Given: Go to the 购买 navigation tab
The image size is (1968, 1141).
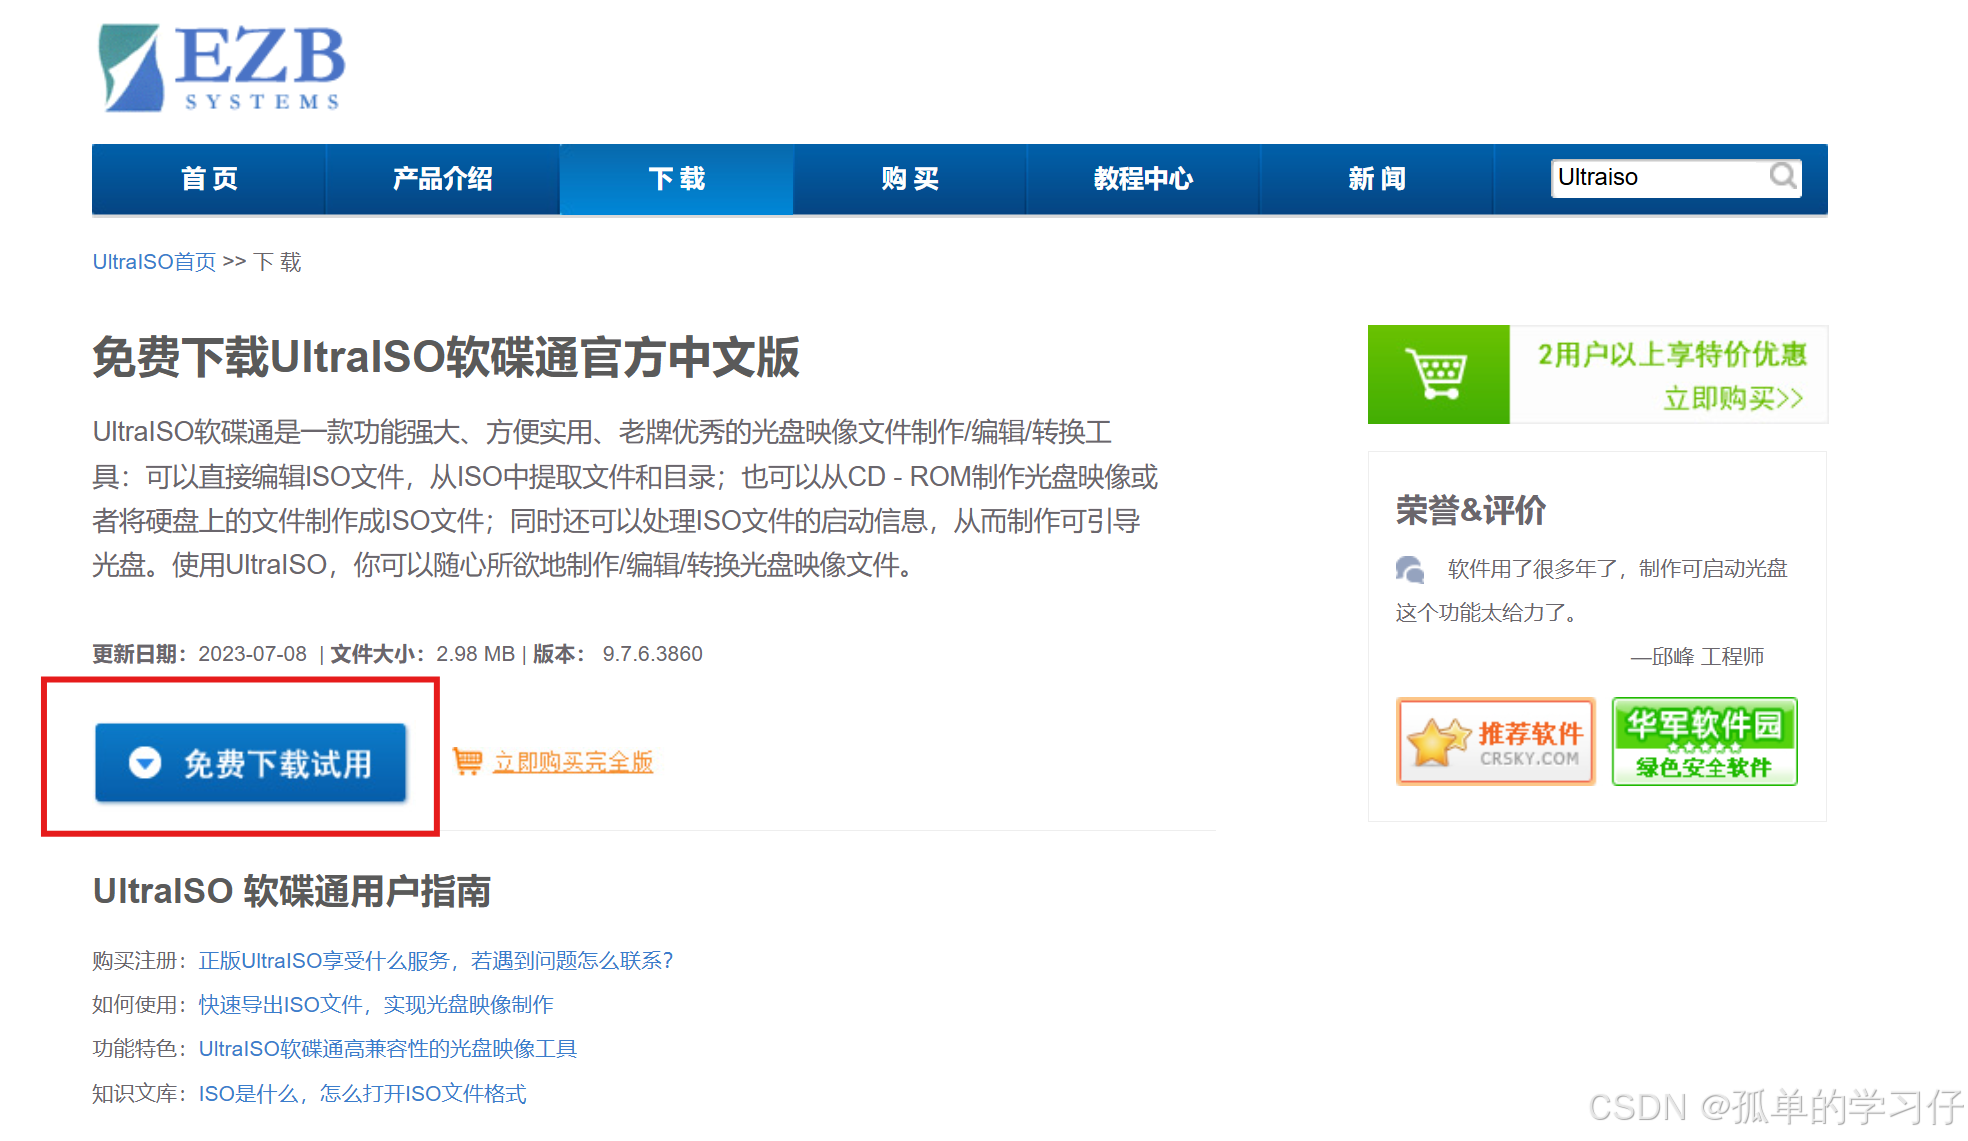Looking at the screenshot, I should pyautogui.click(x=910, y=179).
